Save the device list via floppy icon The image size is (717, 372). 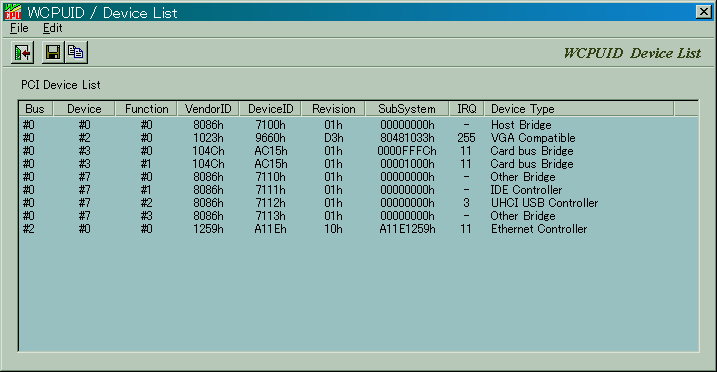(x=53, y=52)
